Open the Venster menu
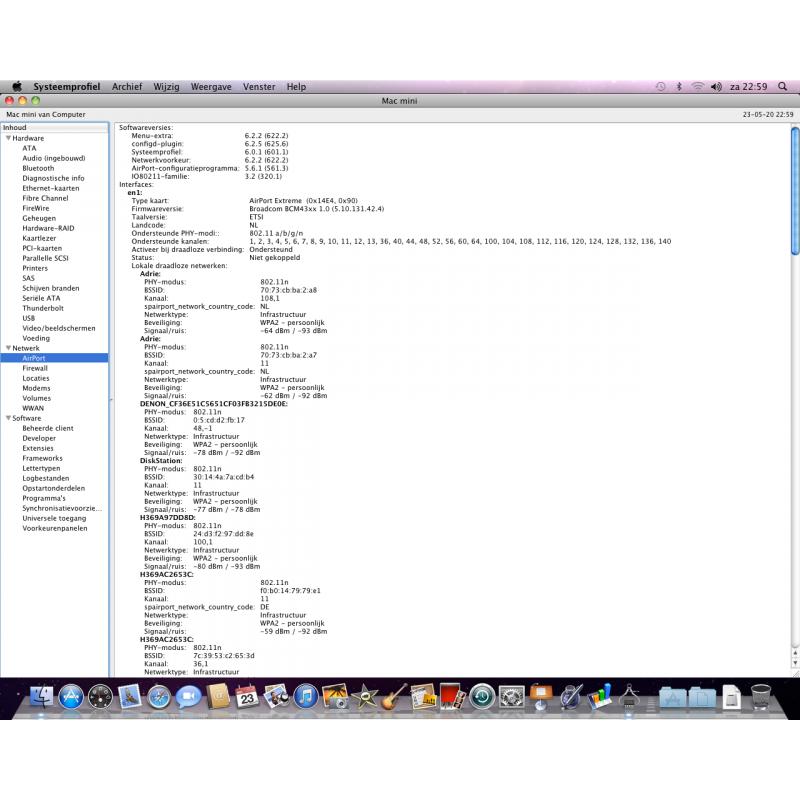 coord(259,87)
